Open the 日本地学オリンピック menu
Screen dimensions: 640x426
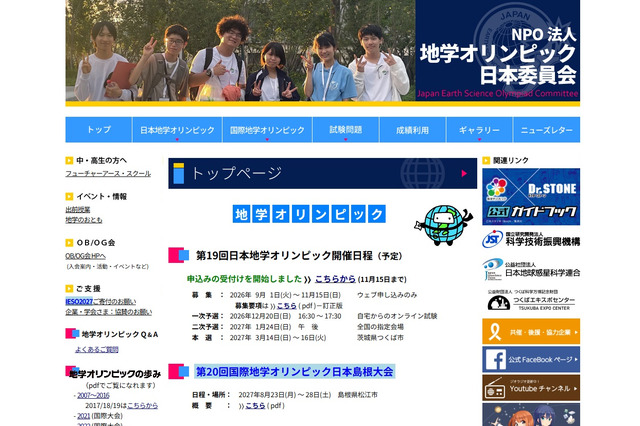[x=177, y=129]
